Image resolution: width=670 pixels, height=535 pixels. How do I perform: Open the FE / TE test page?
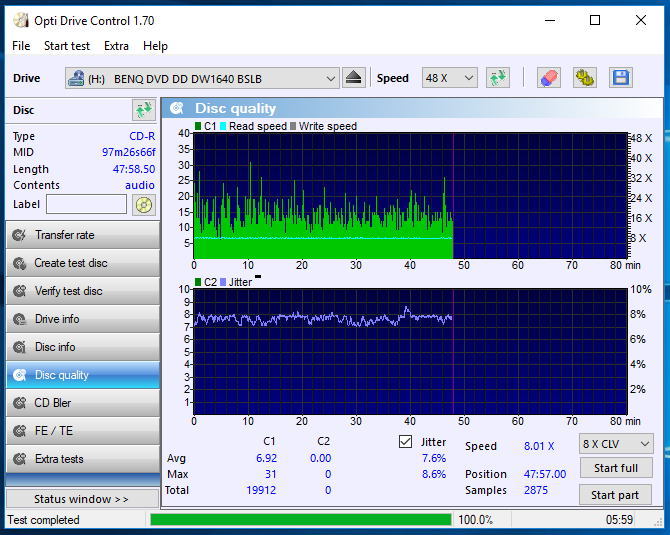point(83,431)
